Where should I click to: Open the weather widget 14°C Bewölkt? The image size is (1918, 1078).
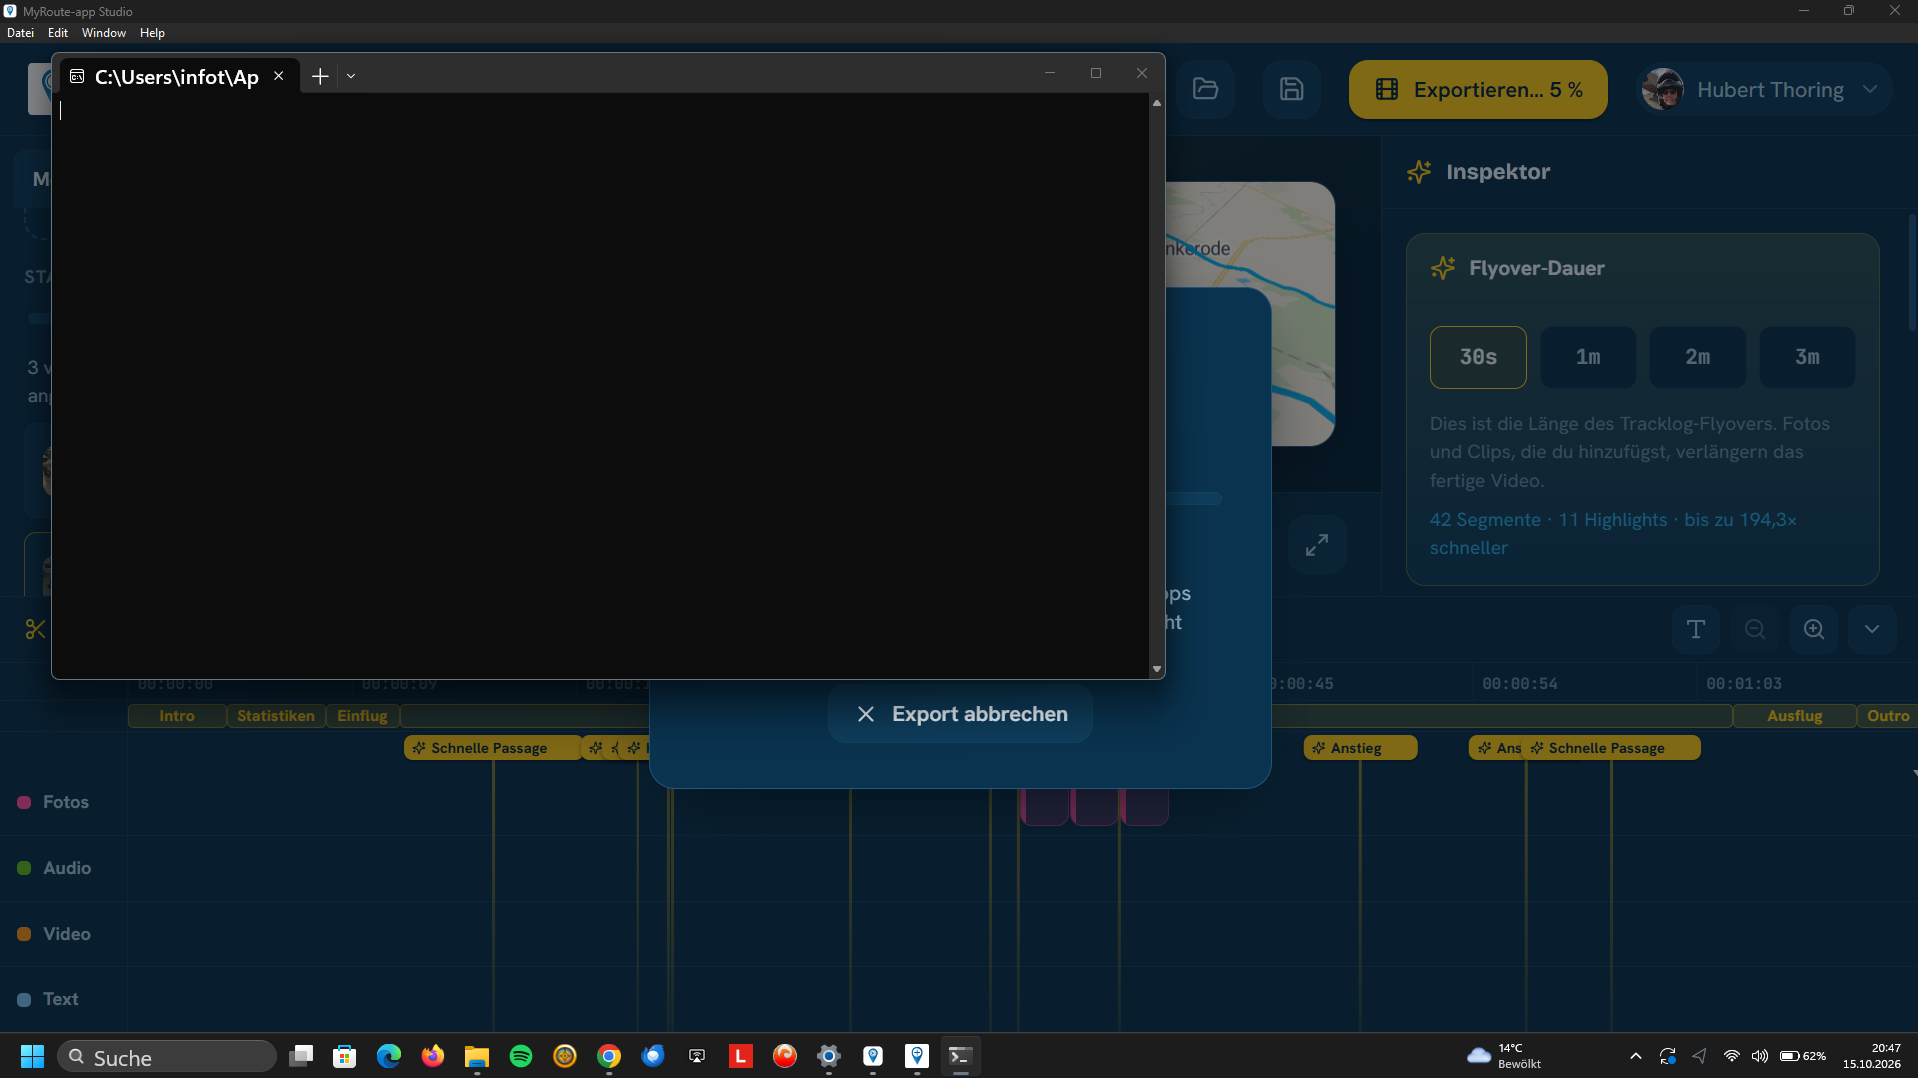tap(1506, 1056)
